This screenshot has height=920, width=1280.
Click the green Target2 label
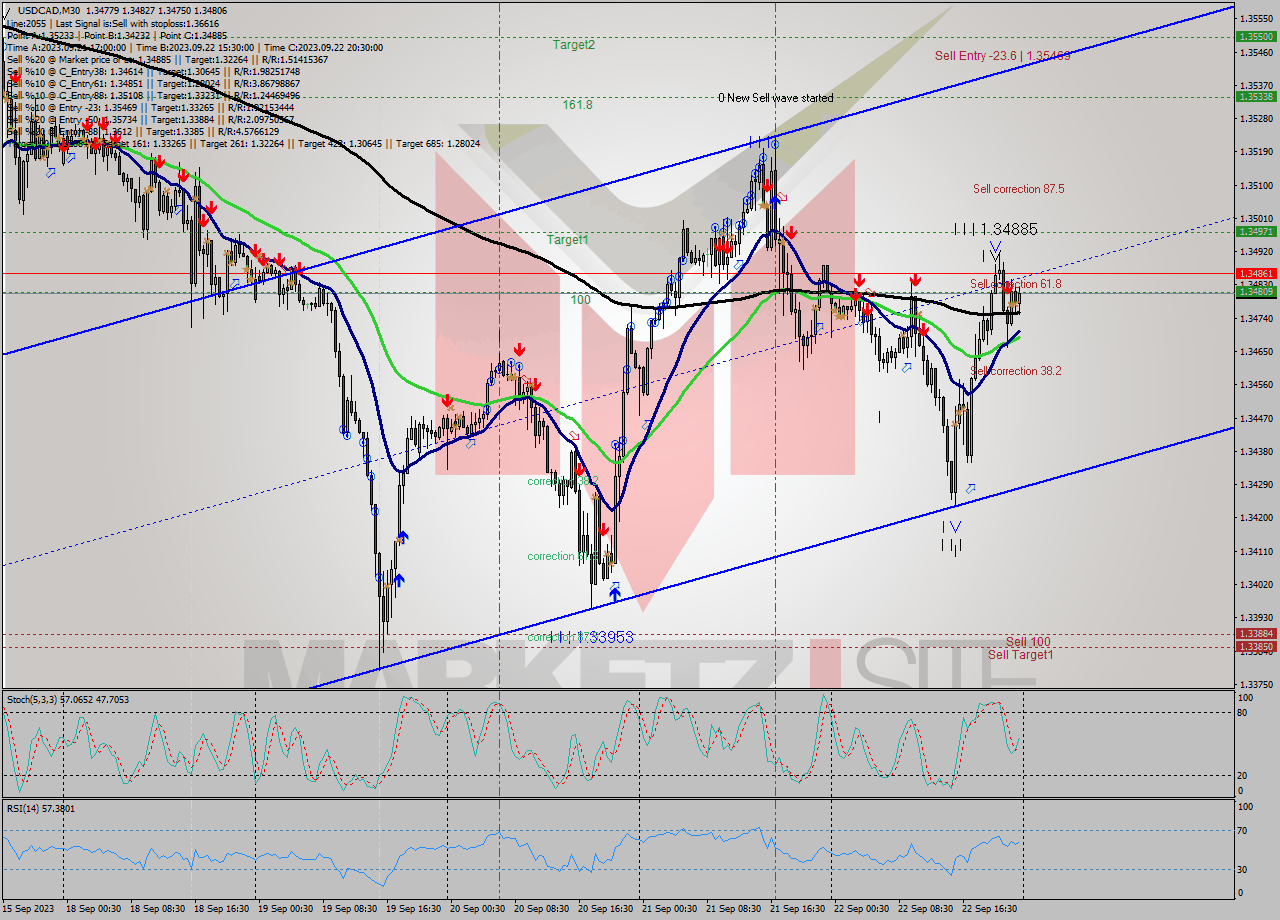pos(574,45)
